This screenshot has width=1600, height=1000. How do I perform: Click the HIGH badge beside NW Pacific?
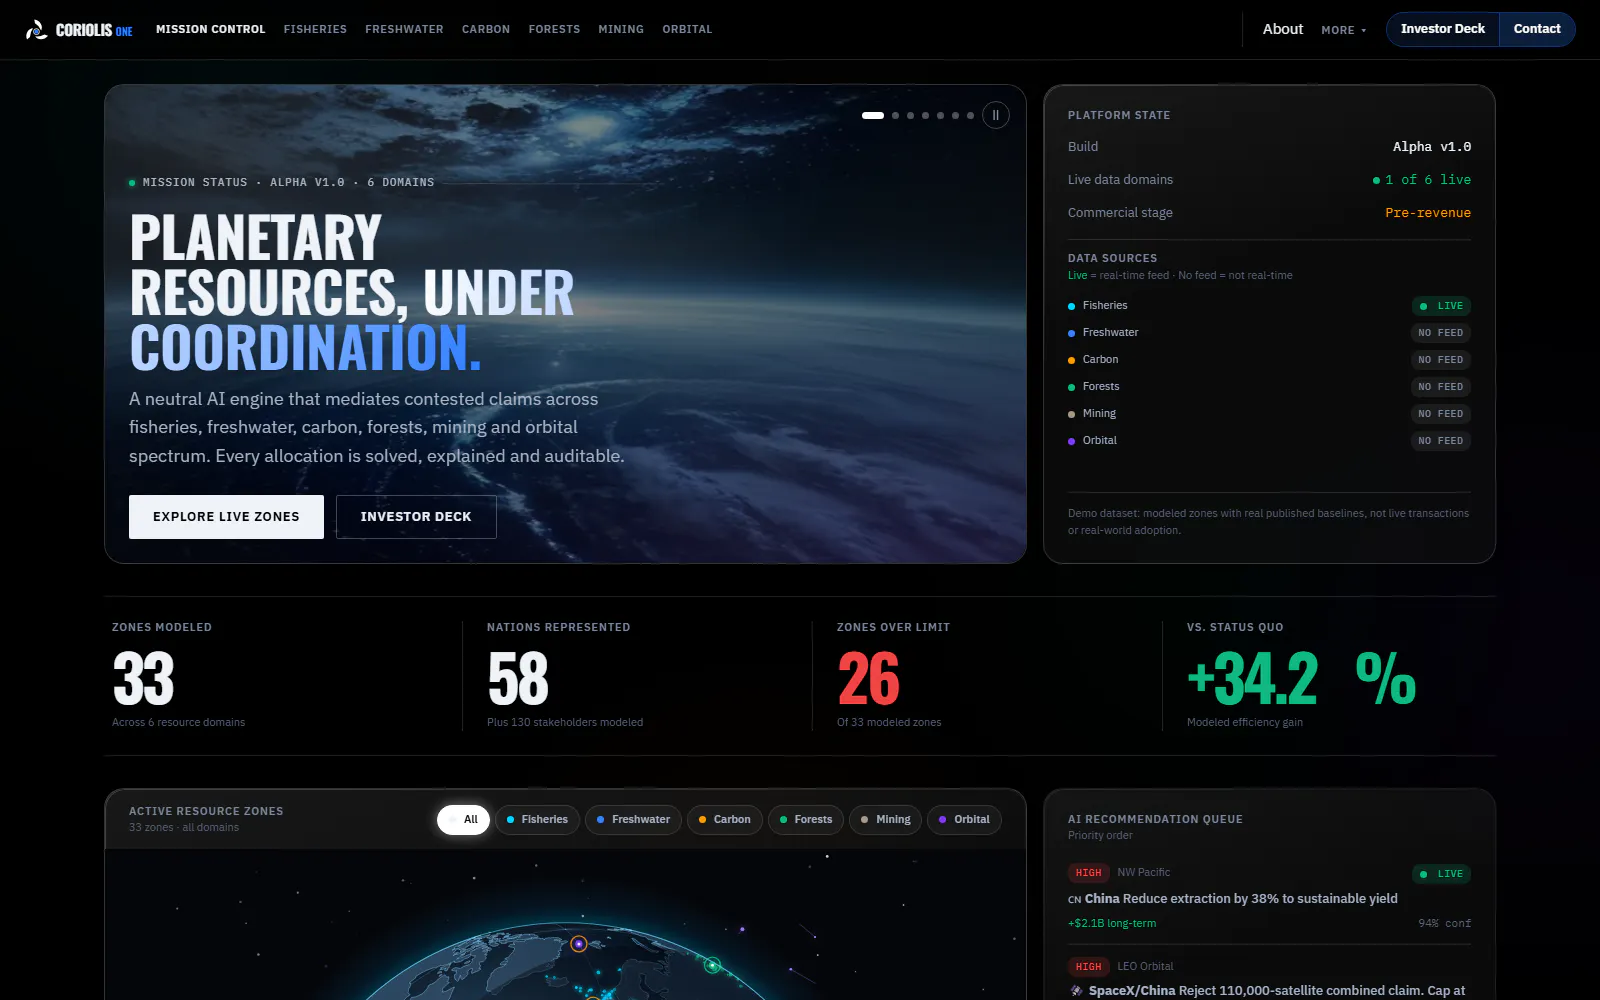click(1089, 873)
